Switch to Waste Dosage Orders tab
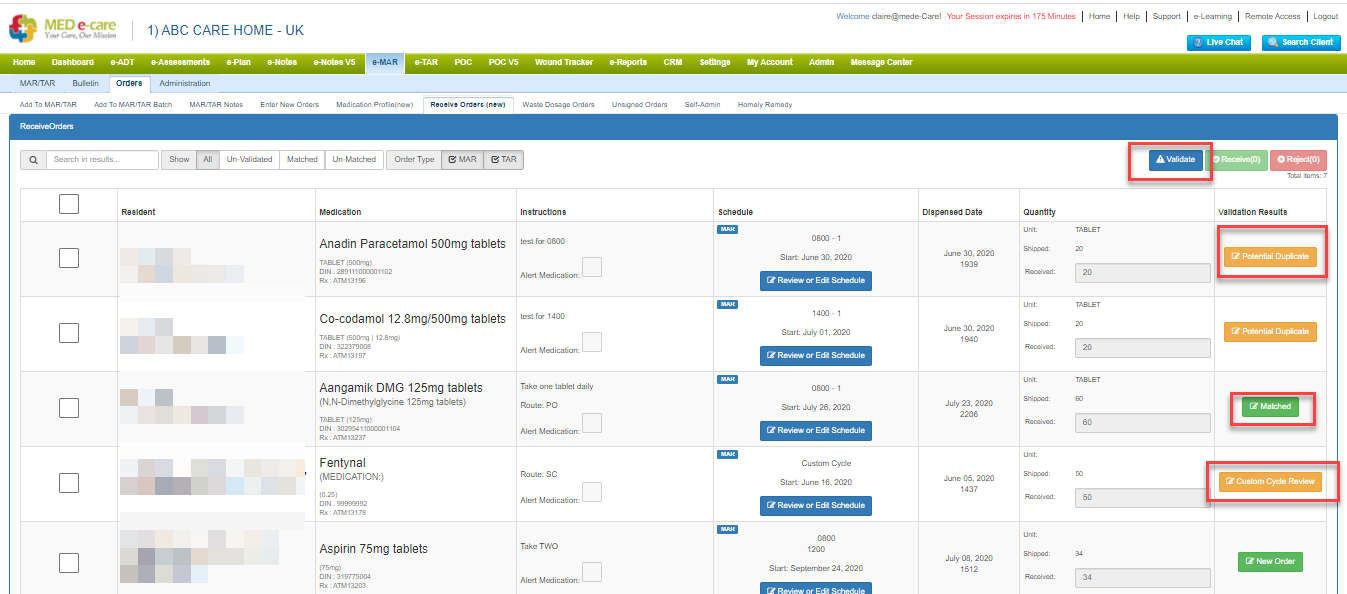Image resolution: width=1347 pixels, height=594 pixels. (558, 104)
